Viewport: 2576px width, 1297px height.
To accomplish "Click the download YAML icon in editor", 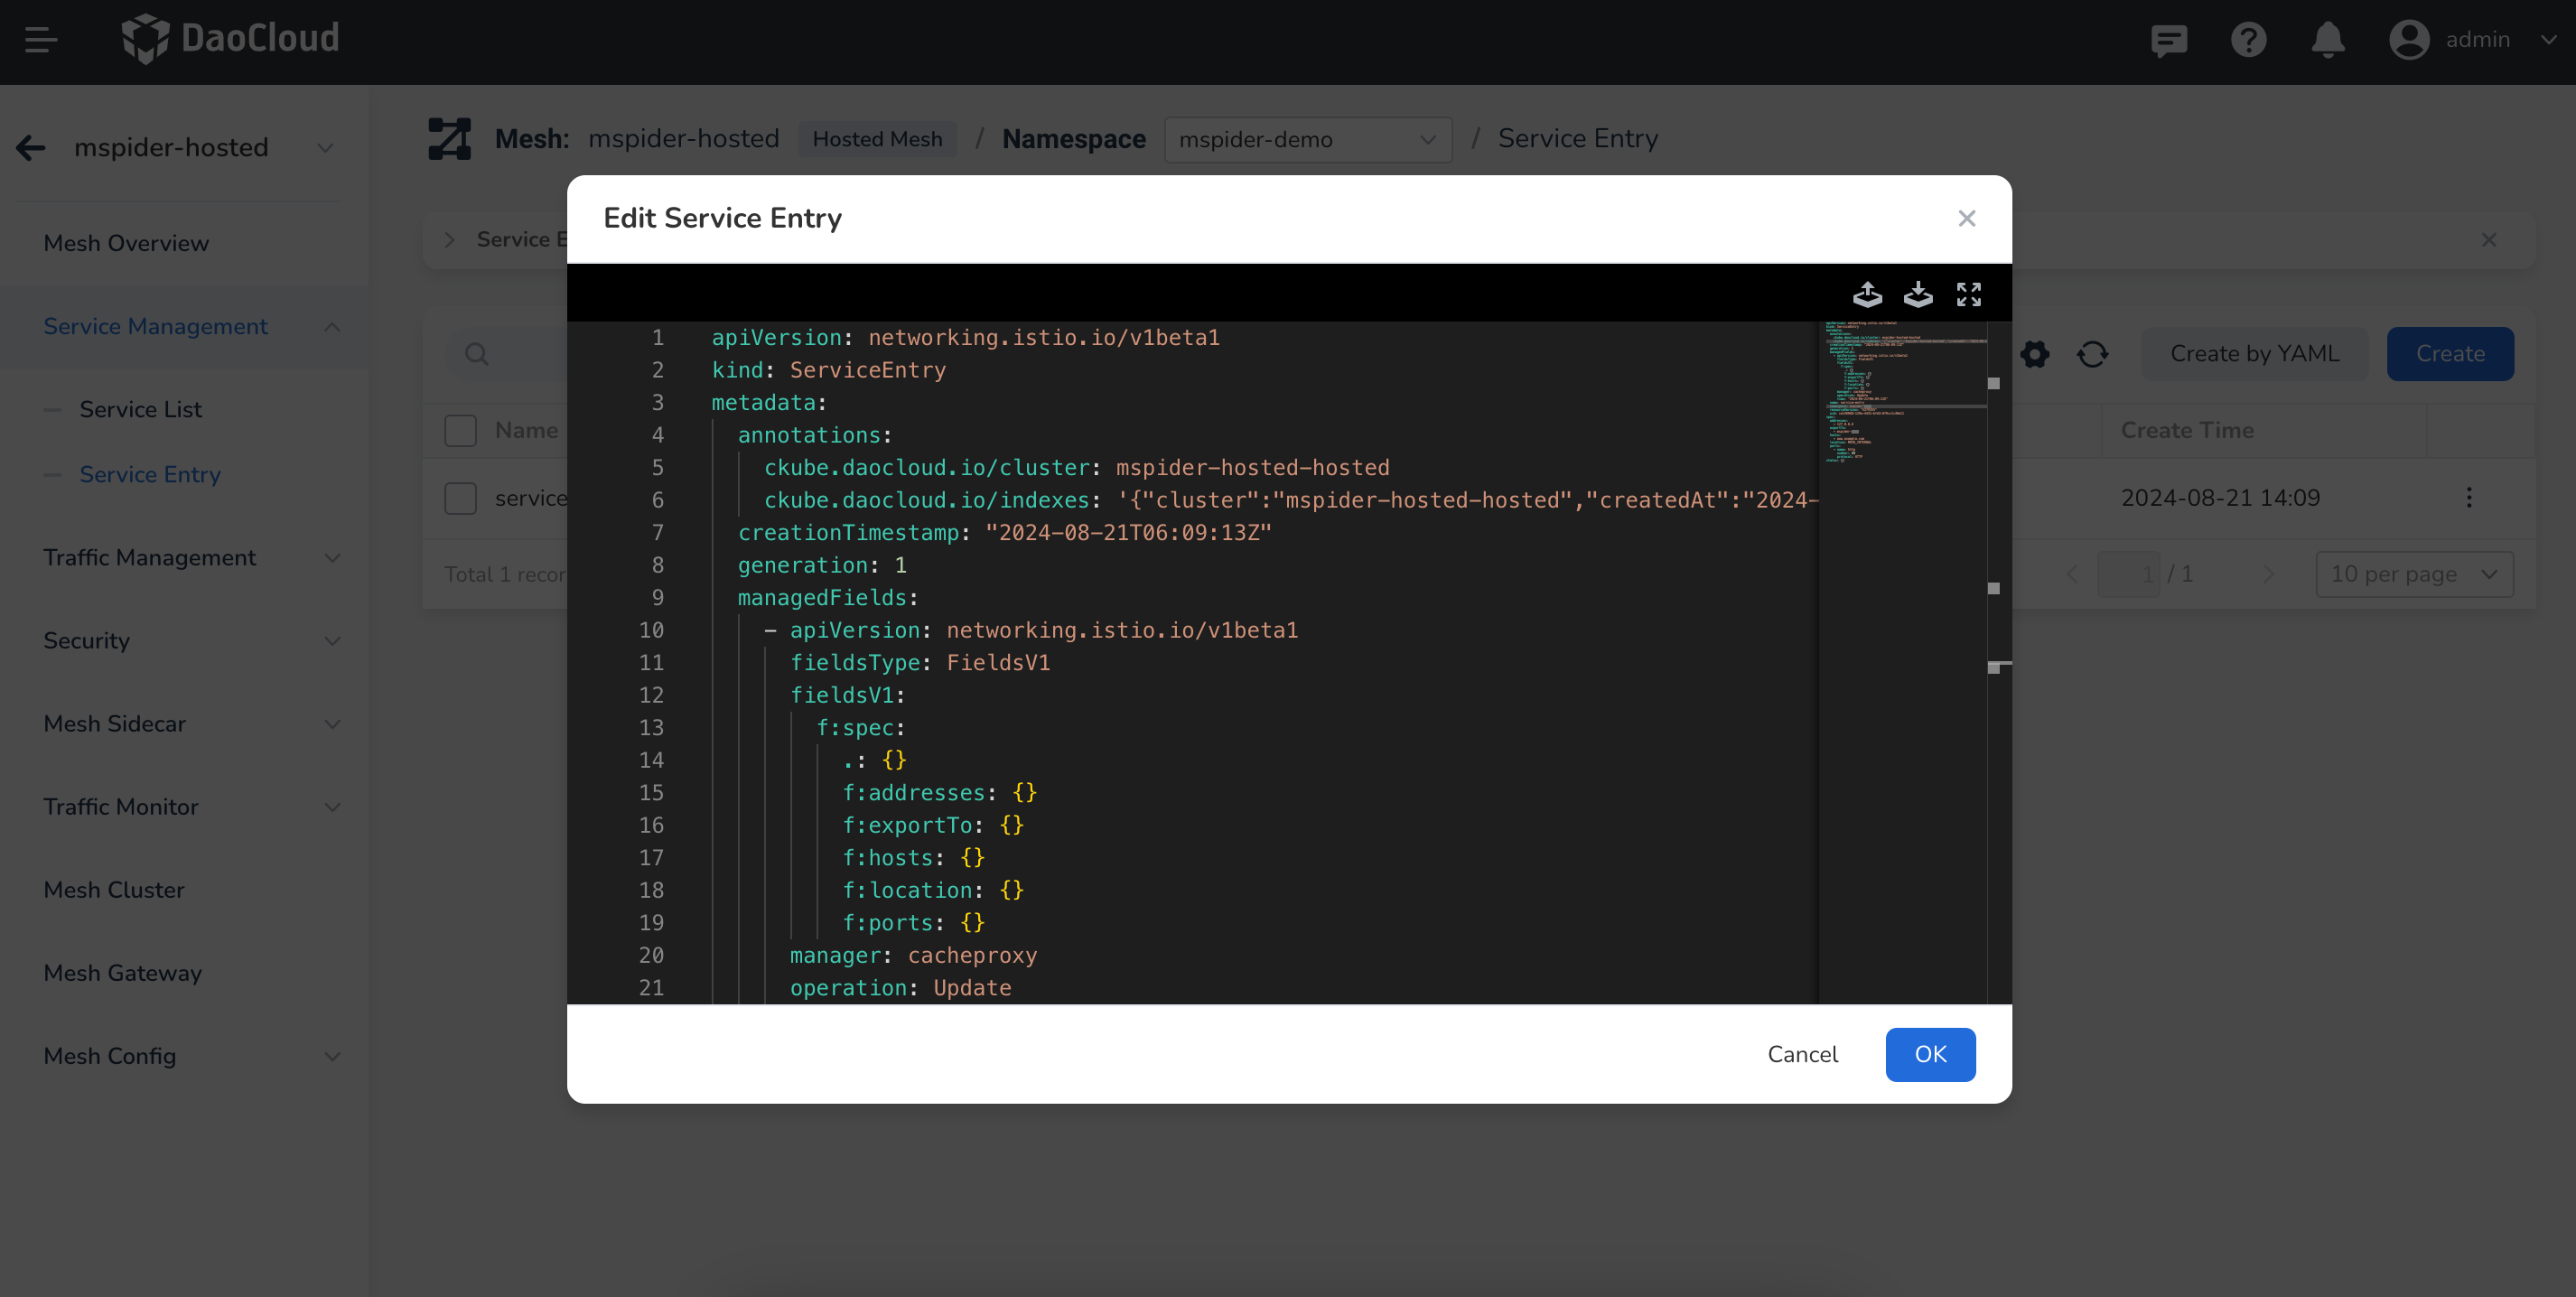I will tap(1917, 294).
